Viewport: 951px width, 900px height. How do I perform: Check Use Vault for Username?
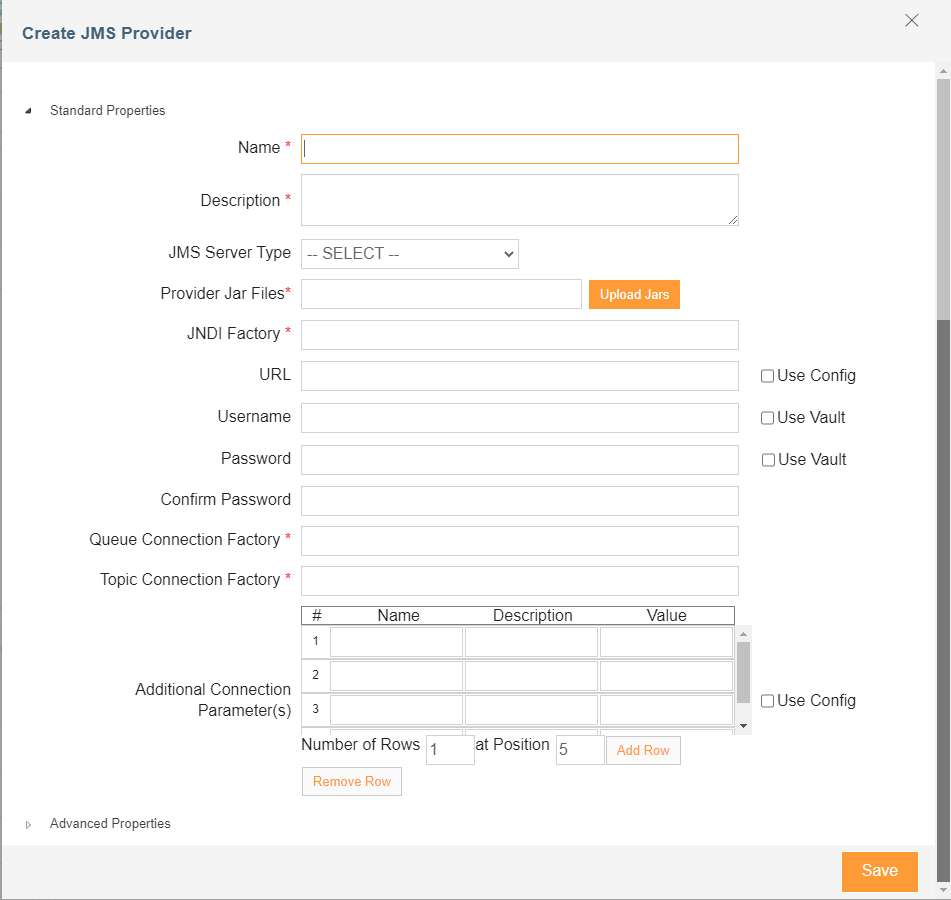pyautogui.click(x=767, y=418)
